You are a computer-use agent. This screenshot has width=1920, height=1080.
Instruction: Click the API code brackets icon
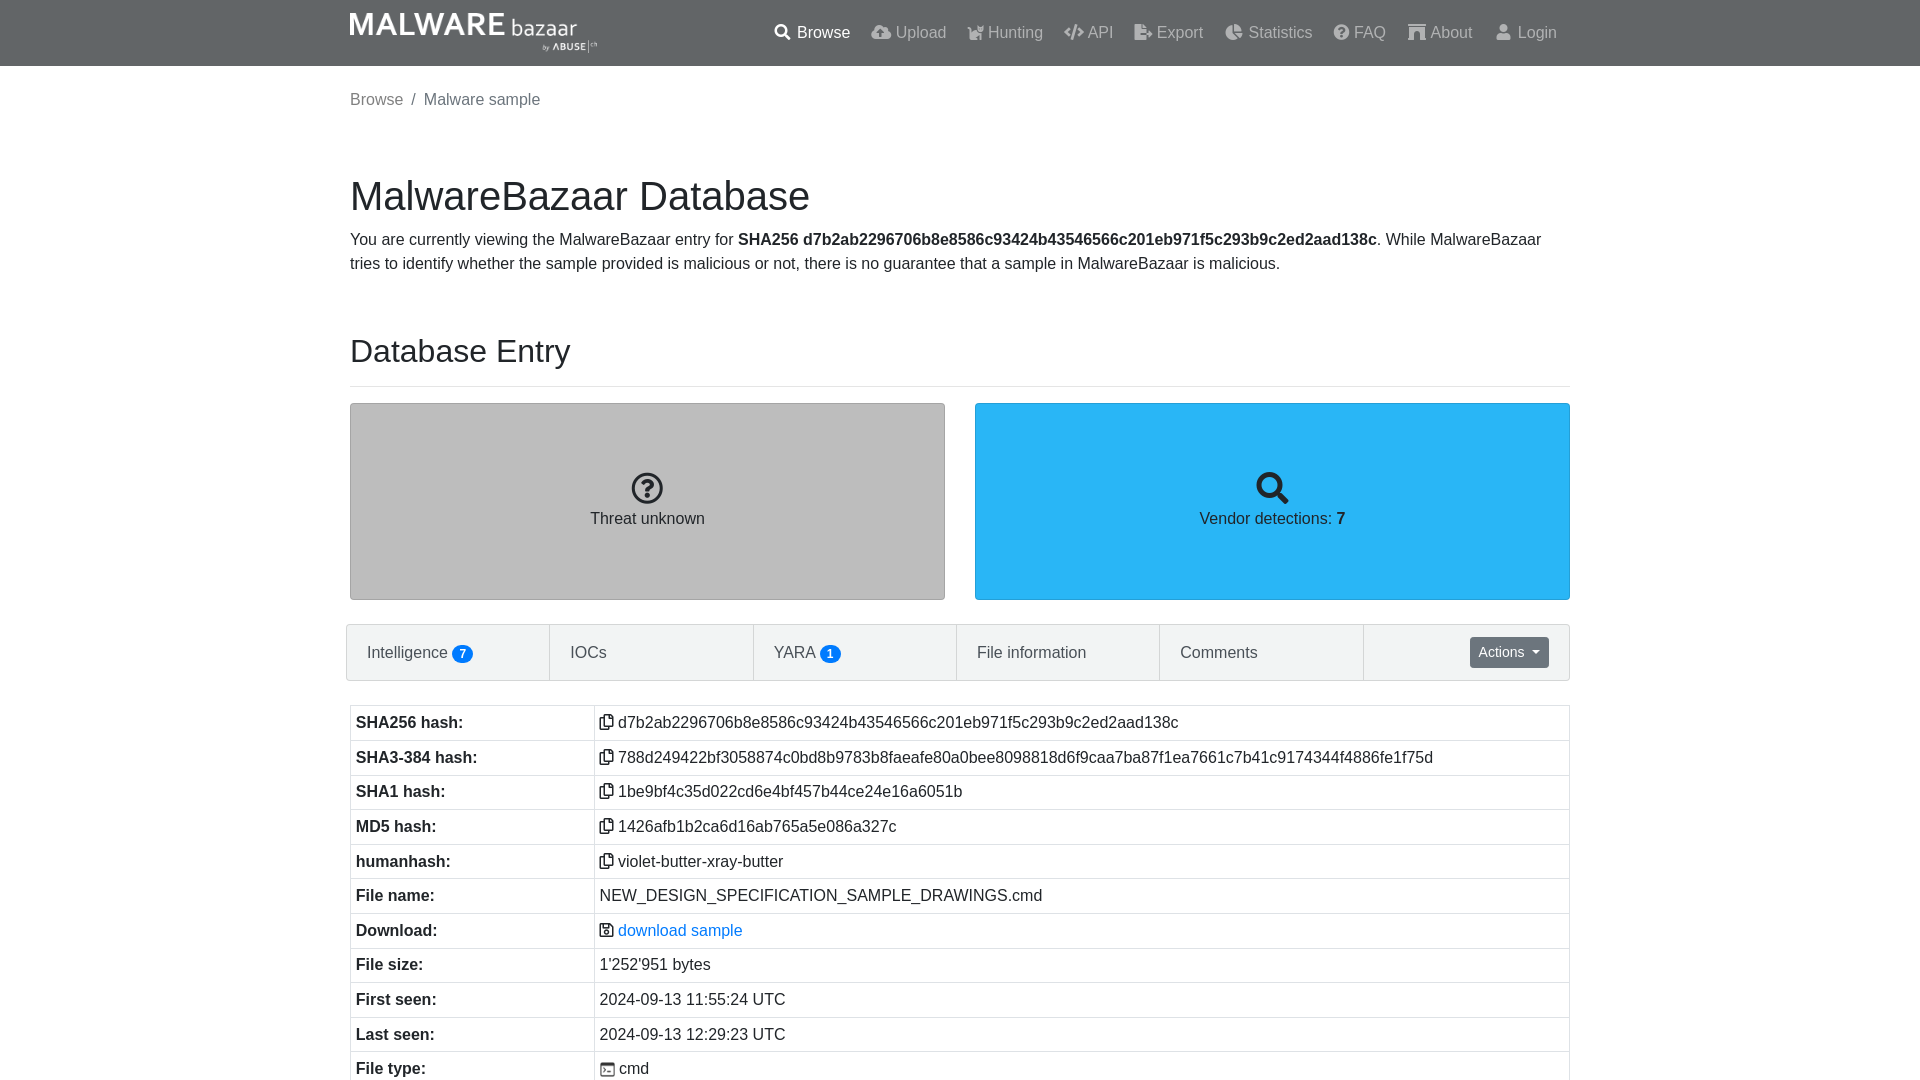click(x=1072, y=32)
